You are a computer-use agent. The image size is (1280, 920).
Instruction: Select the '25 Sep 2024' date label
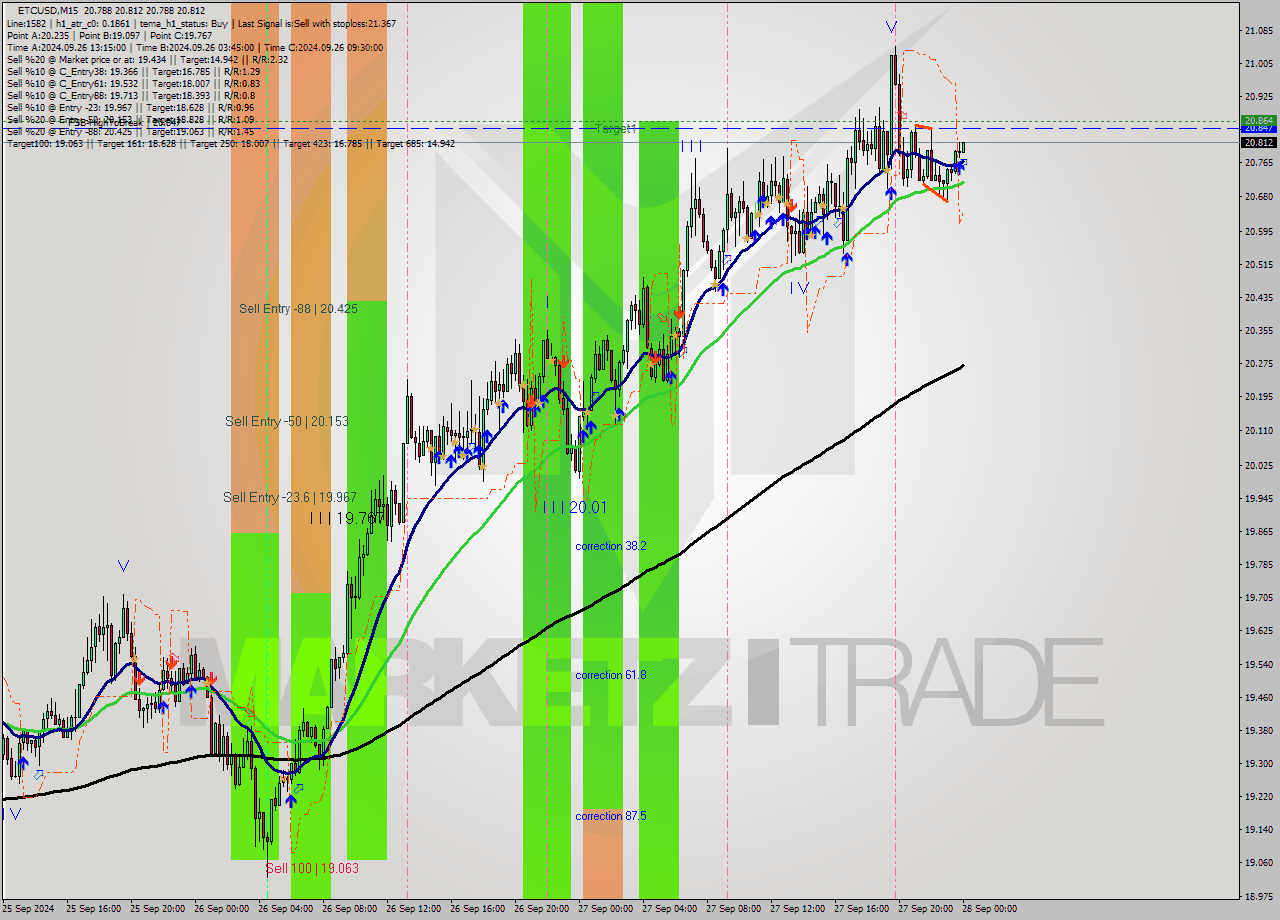point(28,909)
